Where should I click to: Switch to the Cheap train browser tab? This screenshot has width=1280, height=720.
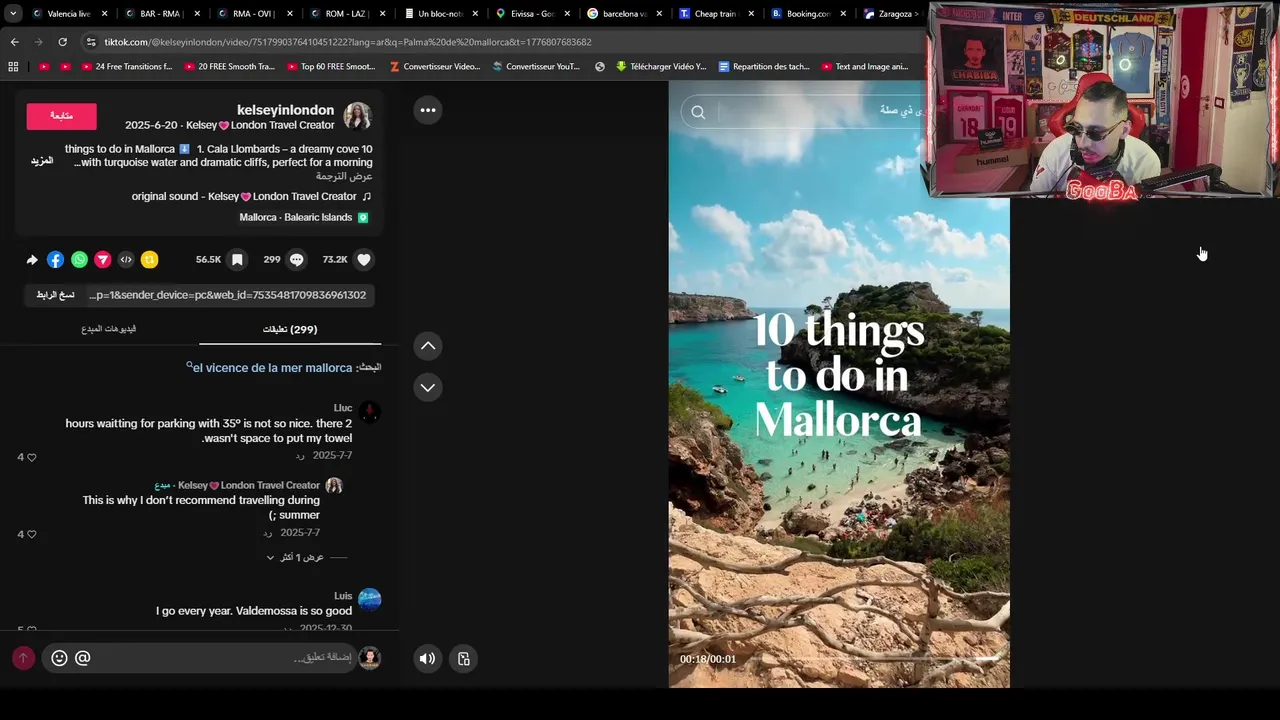coord(715,14)
